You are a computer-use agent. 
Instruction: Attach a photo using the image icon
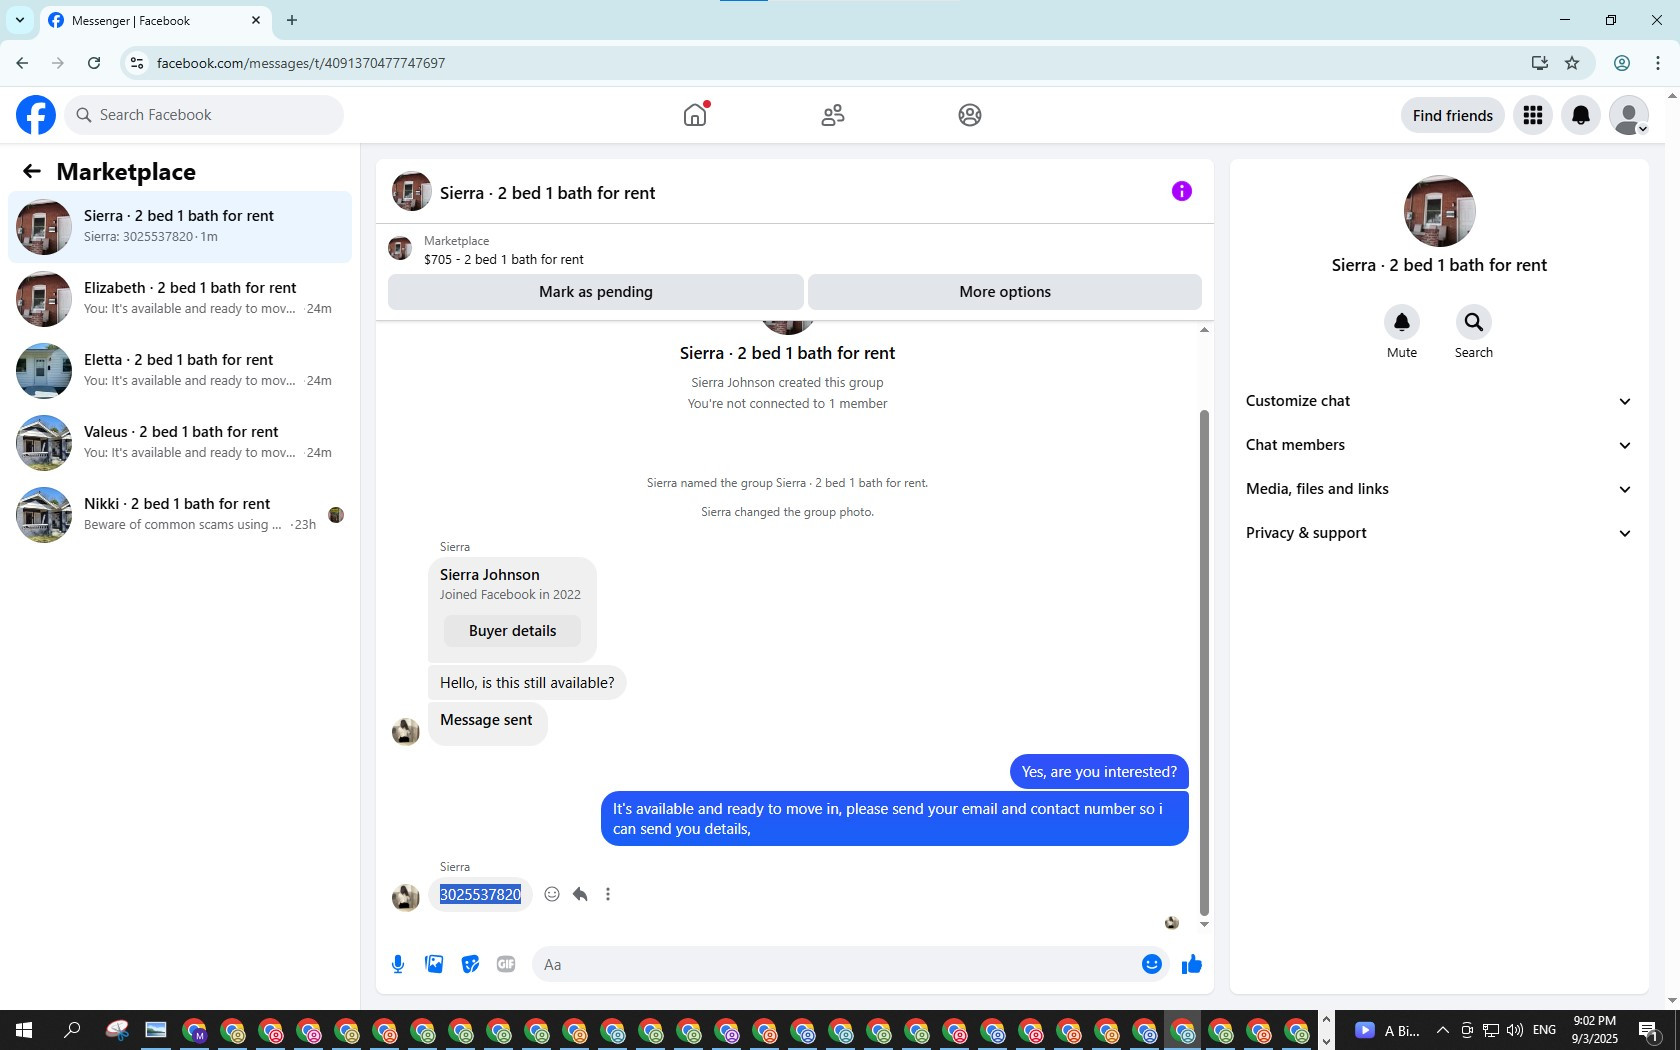click(434, 964)
